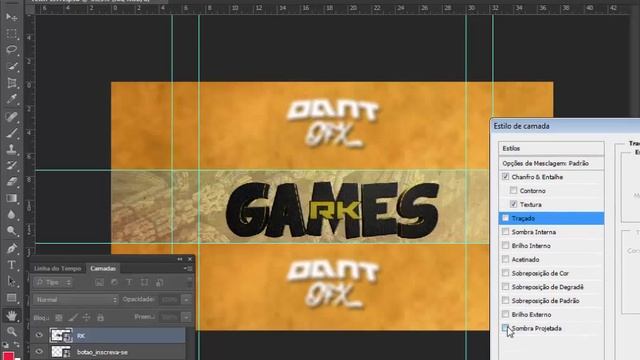640x360 pixels.
Task: Select the Brush tool
Action: point(11,133)
